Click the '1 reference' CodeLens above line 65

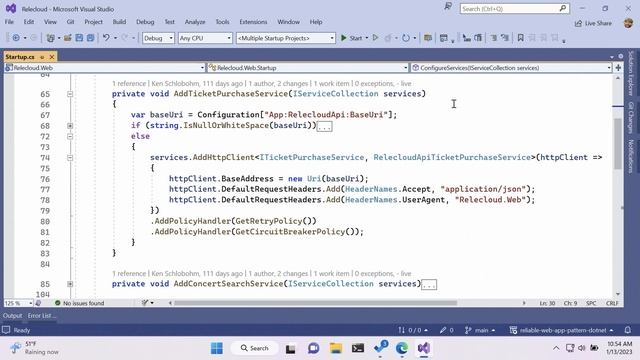129,84
